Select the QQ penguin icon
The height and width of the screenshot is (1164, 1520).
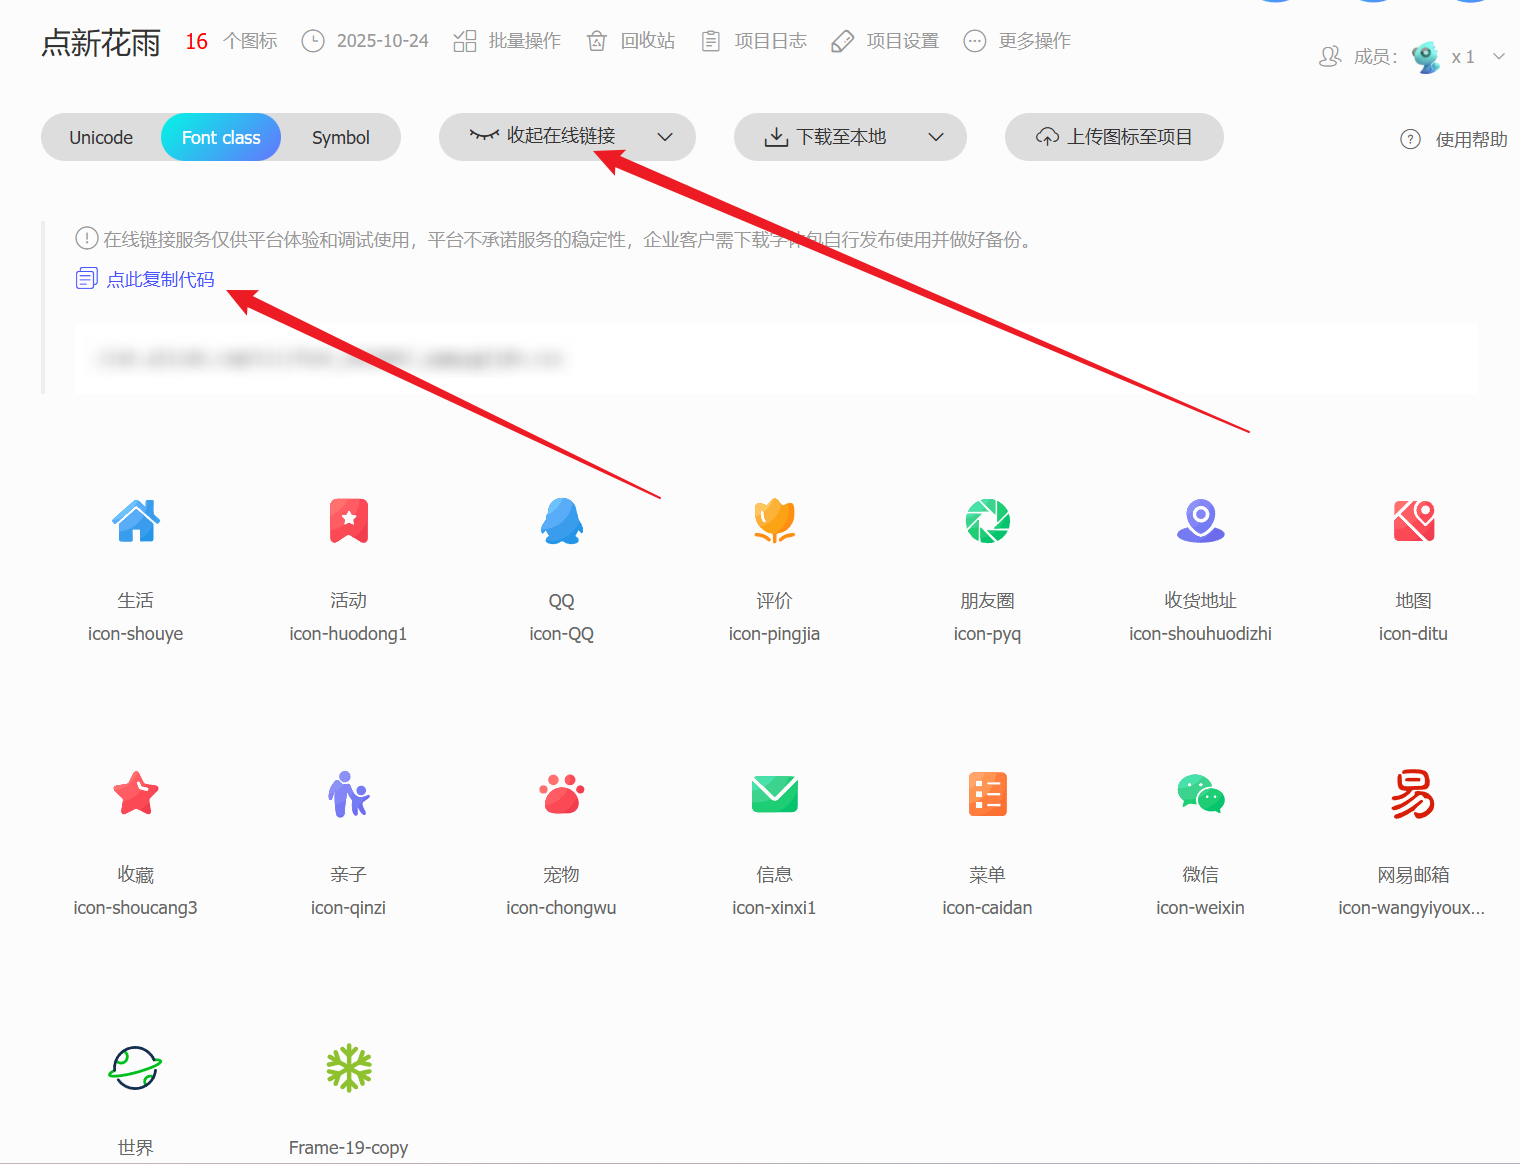coord(561,521)
